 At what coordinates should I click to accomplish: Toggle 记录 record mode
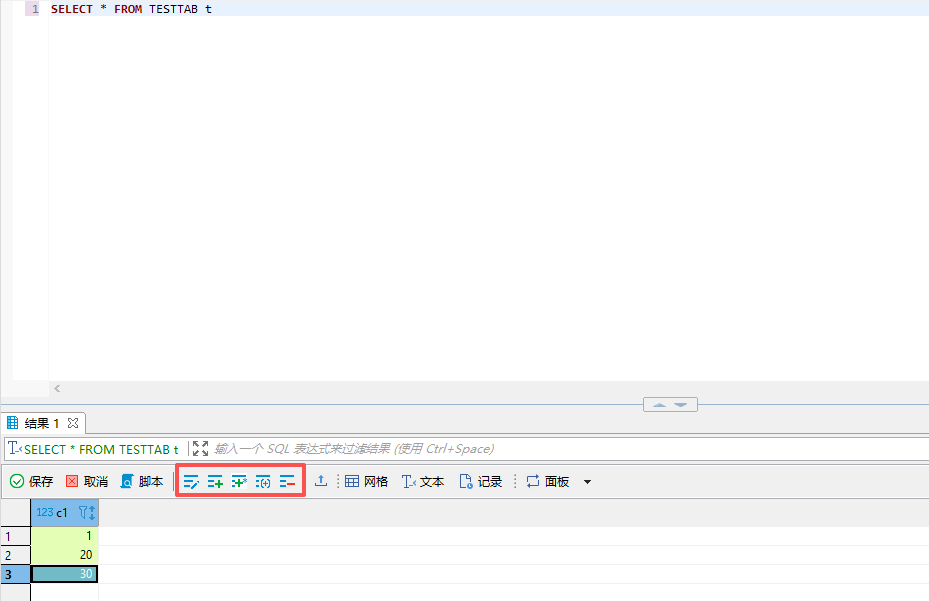[x=480, y=481]
